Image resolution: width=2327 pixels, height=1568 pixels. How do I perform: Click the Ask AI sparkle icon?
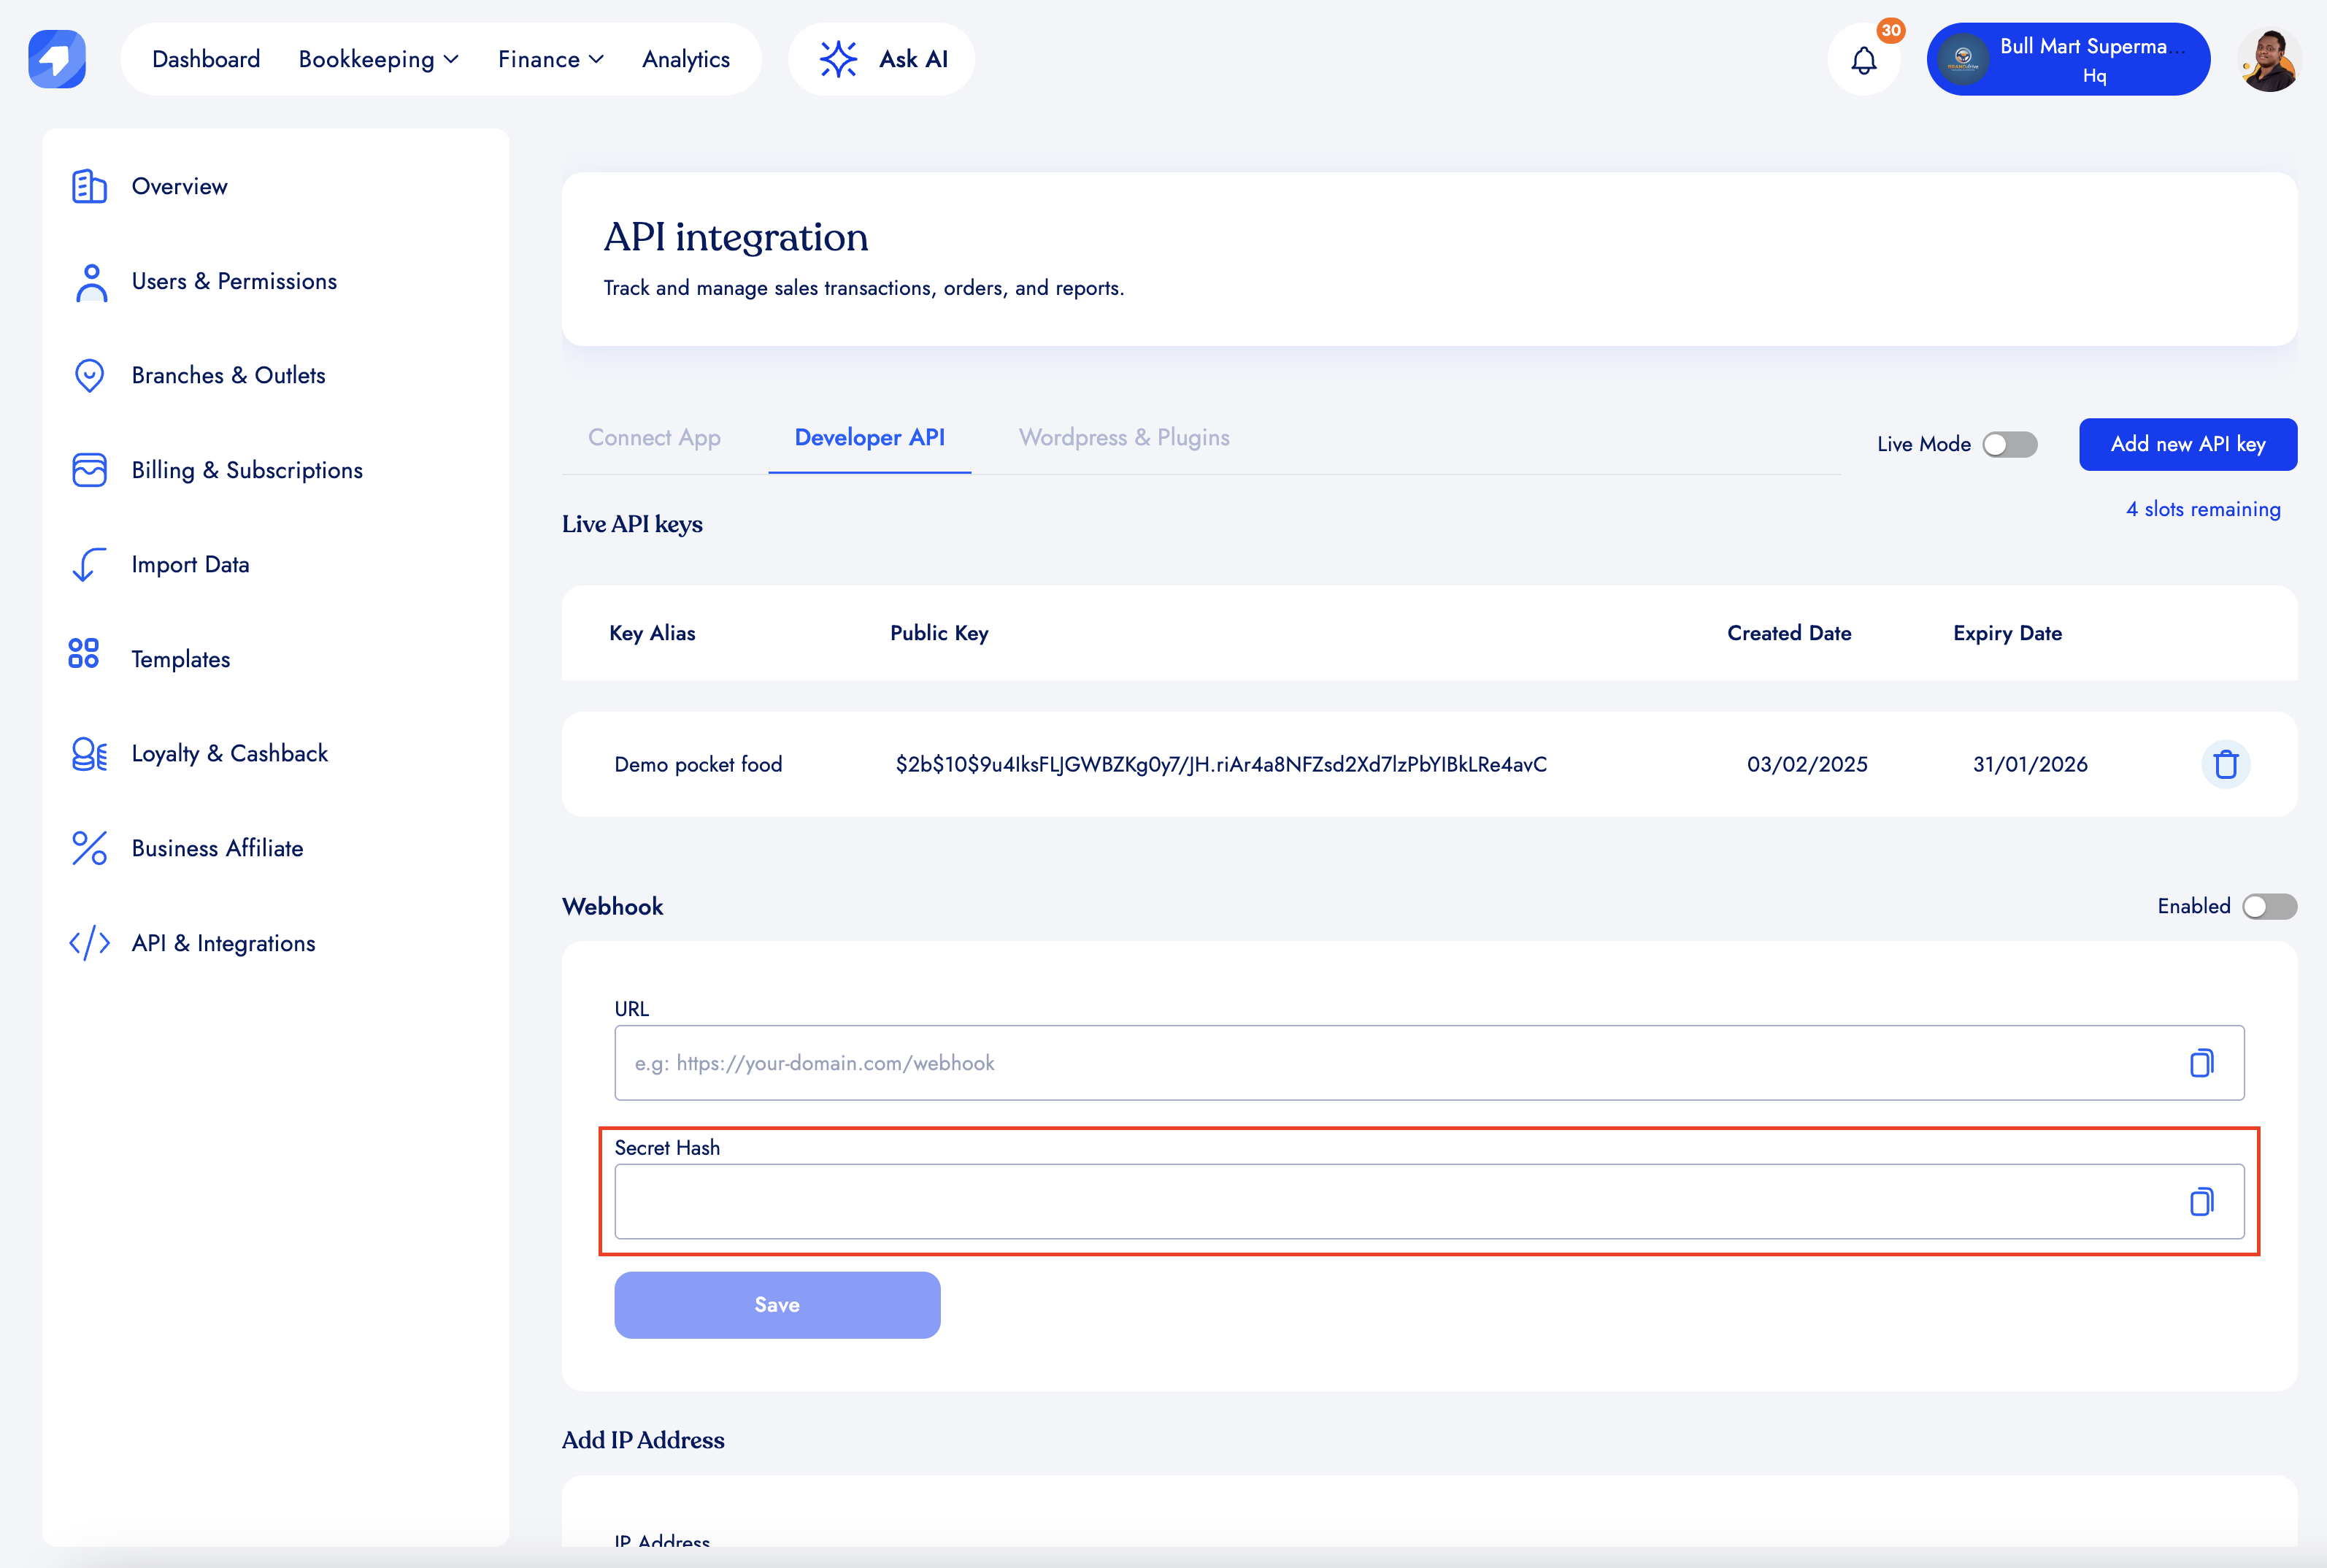838,59
